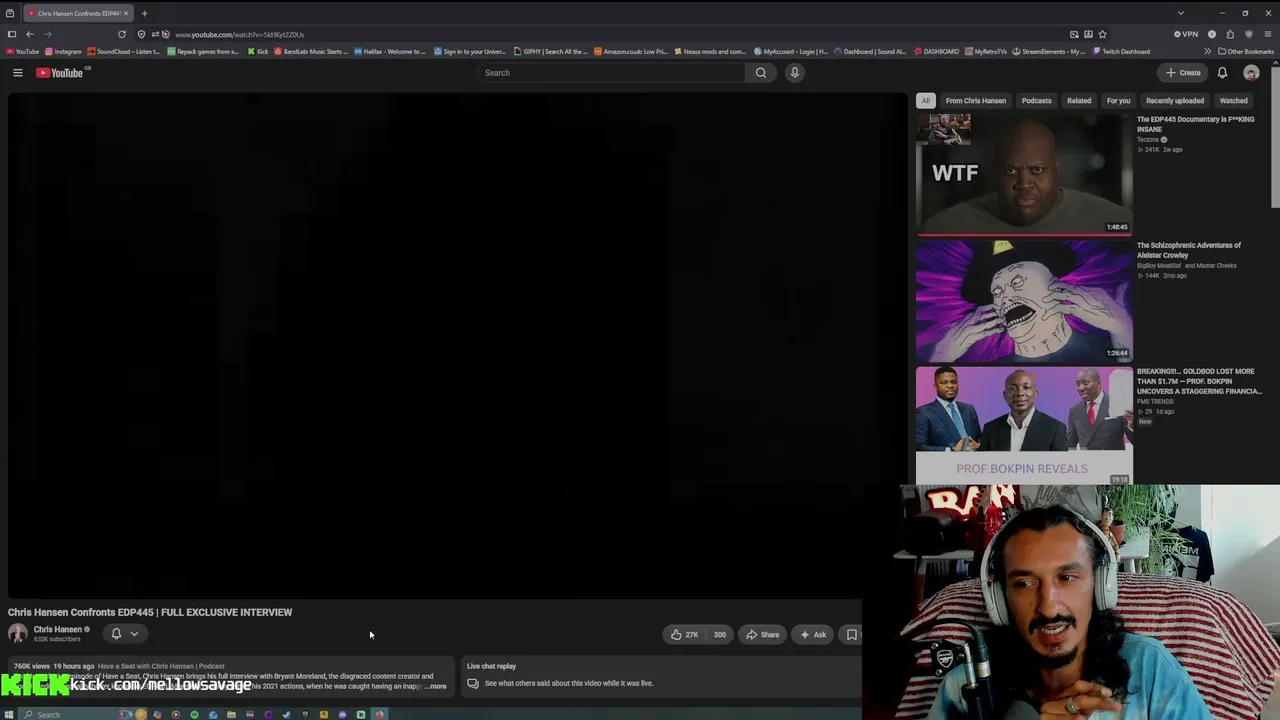Click 'See what others said' live chat text
Screen dimensions: 1280x720
pyautogui.click(x=569, y=683)
